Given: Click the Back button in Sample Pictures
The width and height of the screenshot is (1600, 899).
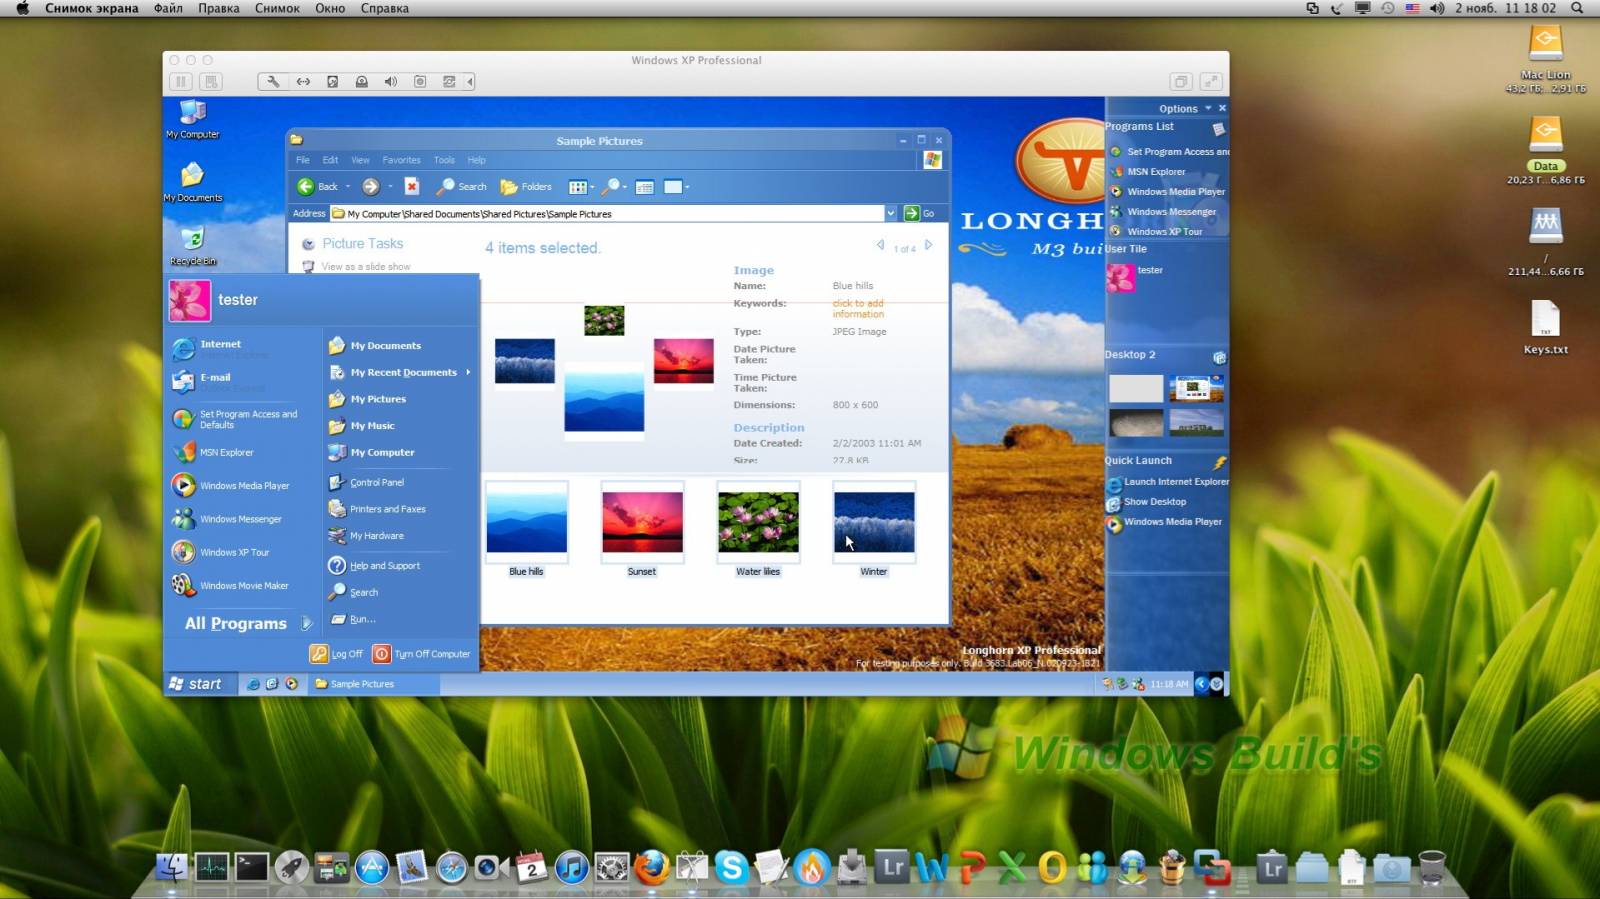Looking at the screenshot, I should coord(318,187).
